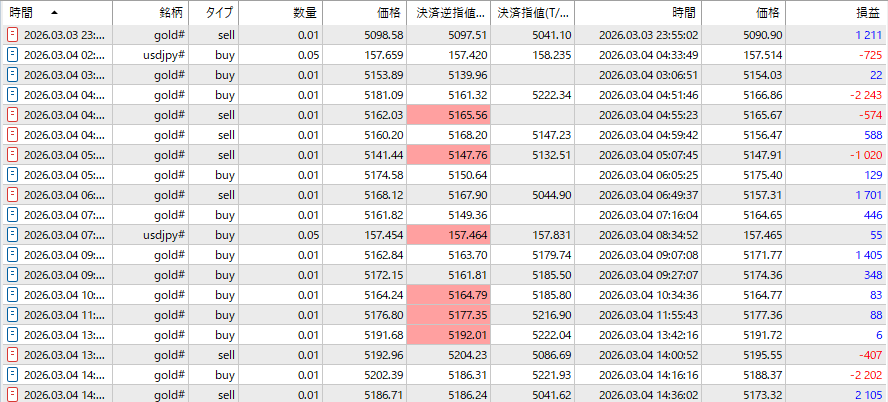Click the row icon for gold buy at 5153.89
This screenshot has height=402, width=888.
pyautogui.click(x=13, y=75)
